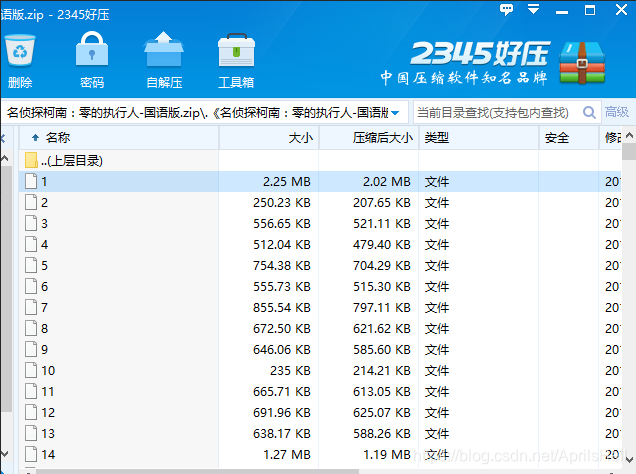Select file named 6
Viewport: 636px width, 474px height.
click(x=44, y=287)
